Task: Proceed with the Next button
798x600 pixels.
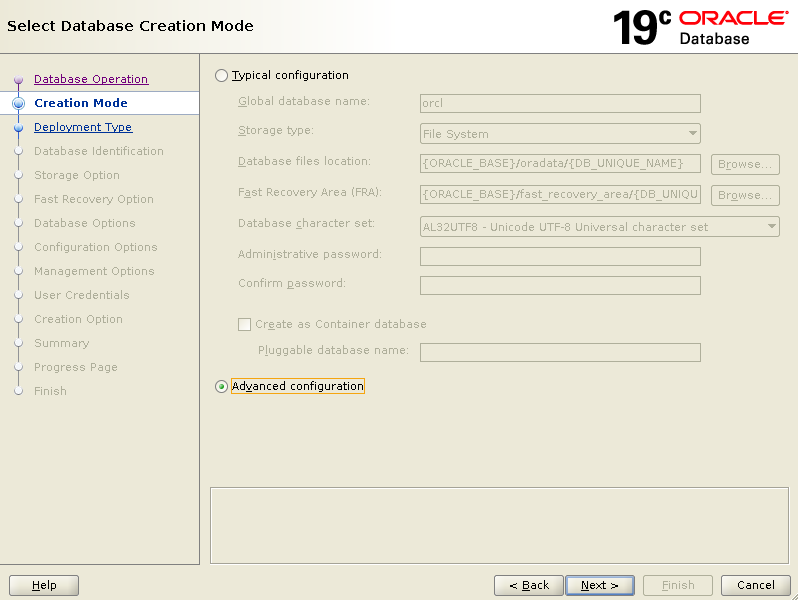Action: (600, 585)
